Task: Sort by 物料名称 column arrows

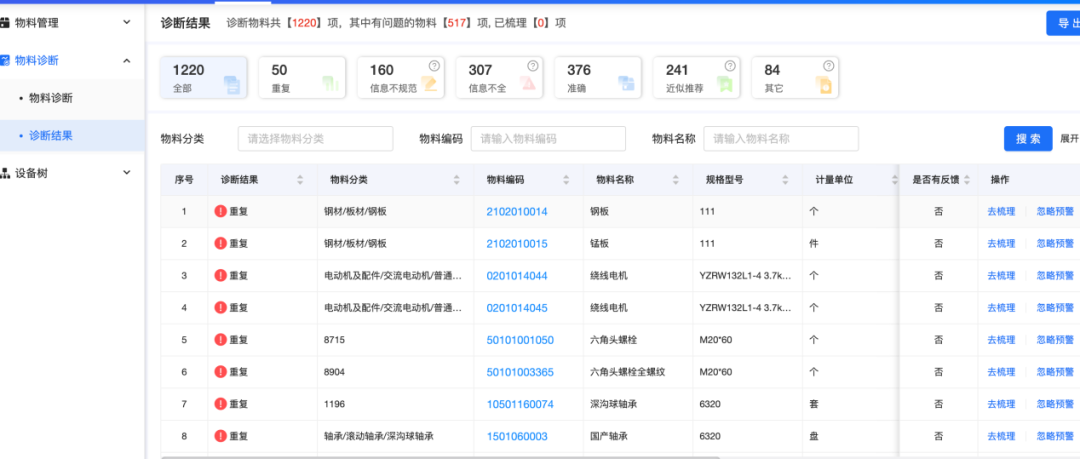Action: click(x=676, y=180)
